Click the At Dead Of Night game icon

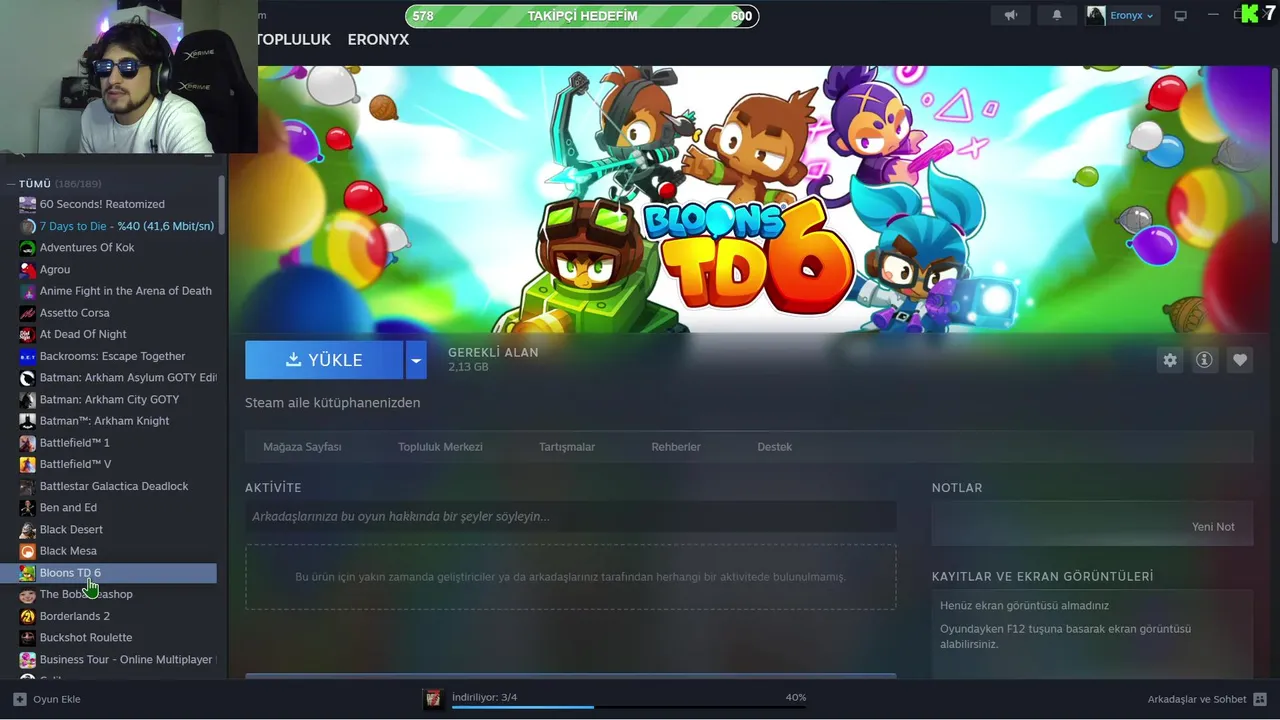[x=28, y=334]
